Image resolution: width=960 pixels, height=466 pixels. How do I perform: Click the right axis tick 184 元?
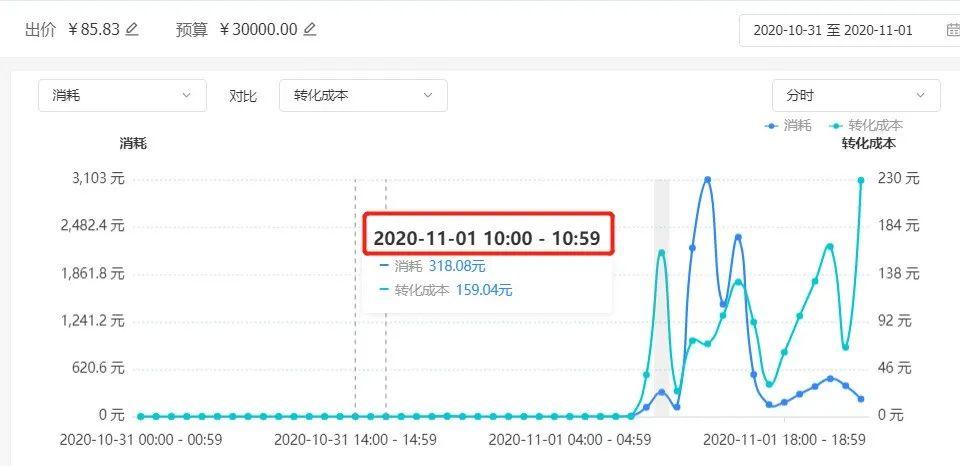pyautogui.click(x=899, y=225)
